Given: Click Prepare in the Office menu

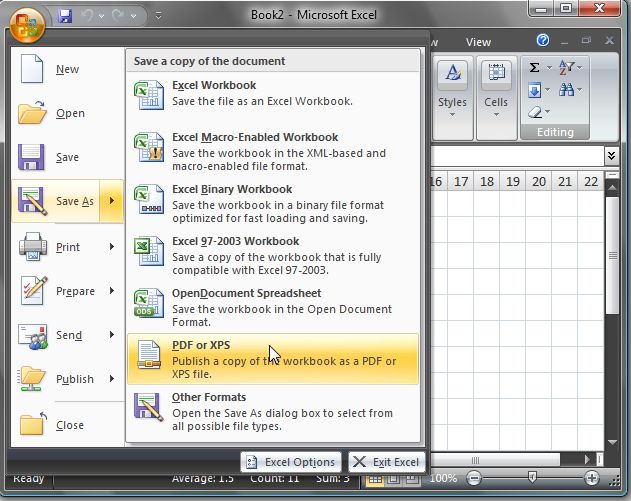Looking at the screenshot, I should click(x=67, y=291).
